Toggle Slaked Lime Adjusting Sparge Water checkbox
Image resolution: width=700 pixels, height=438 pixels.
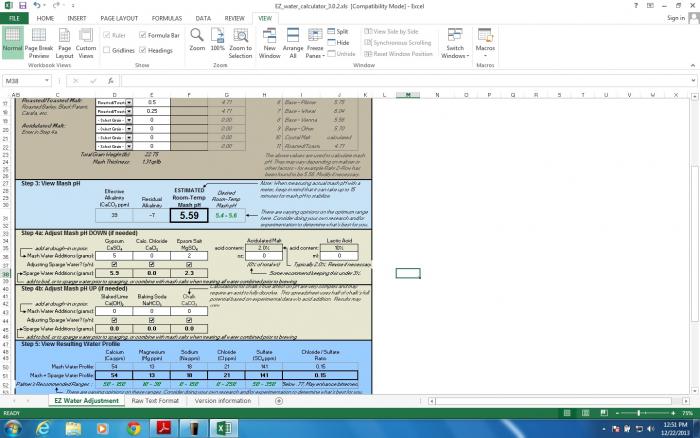coord(114,320)
